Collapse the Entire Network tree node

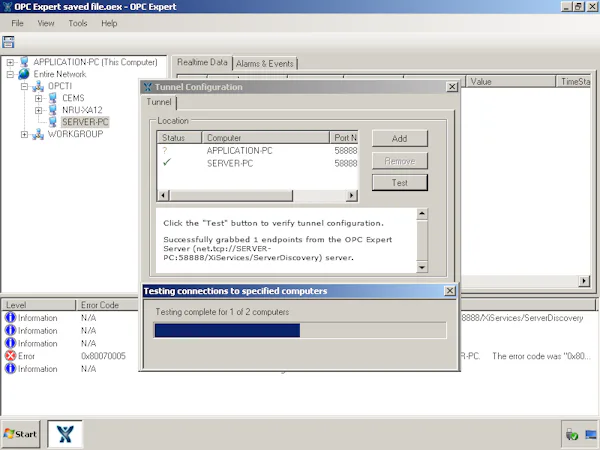(10, 74)
